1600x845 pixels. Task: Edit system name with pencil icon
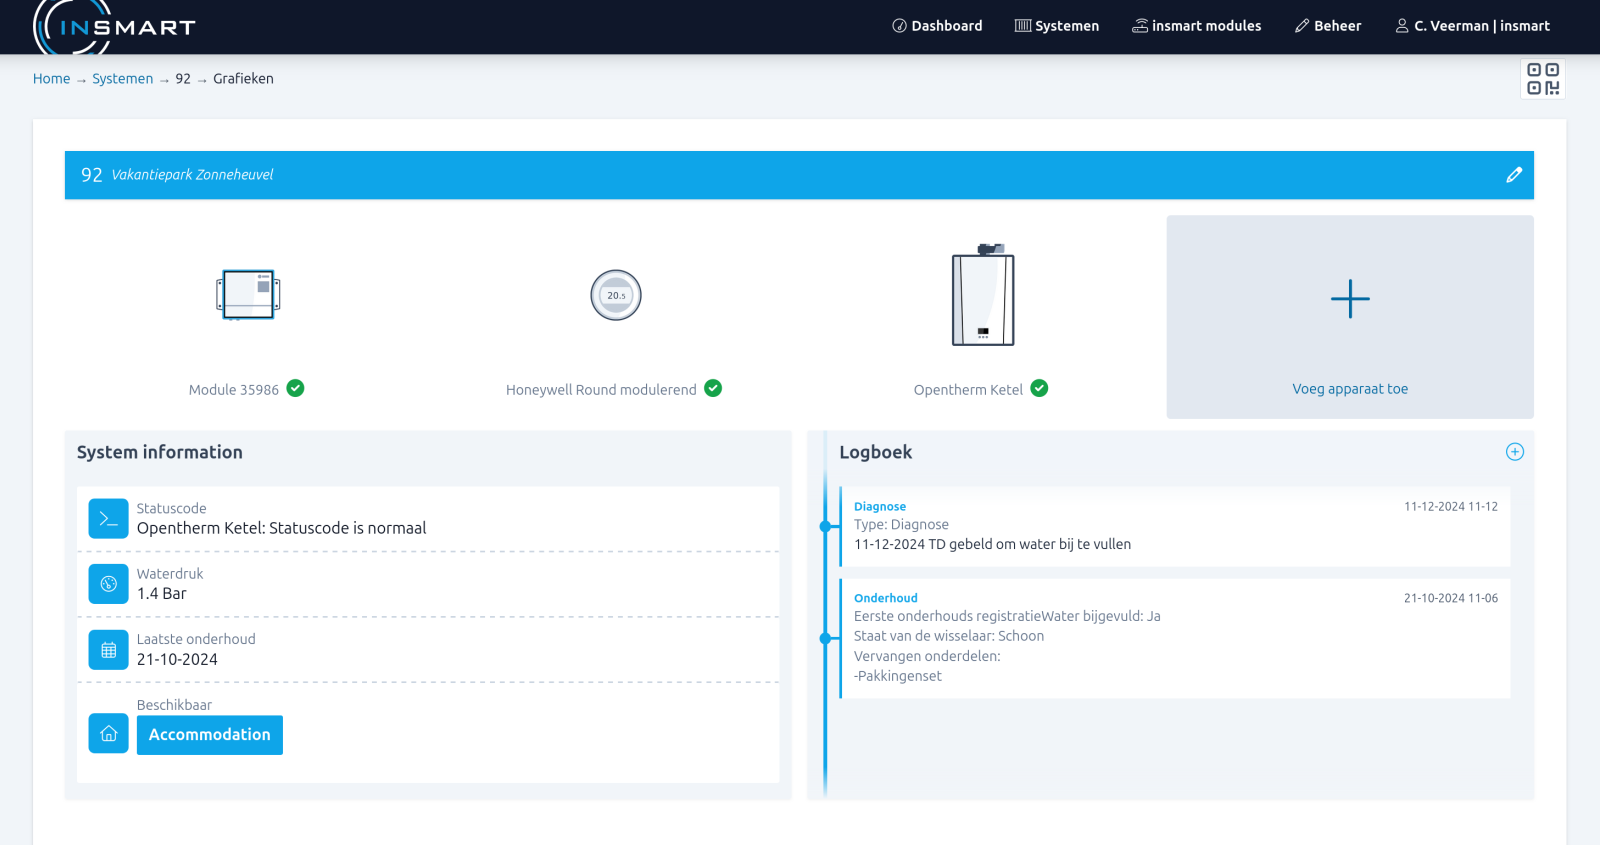coord(1514,175)
